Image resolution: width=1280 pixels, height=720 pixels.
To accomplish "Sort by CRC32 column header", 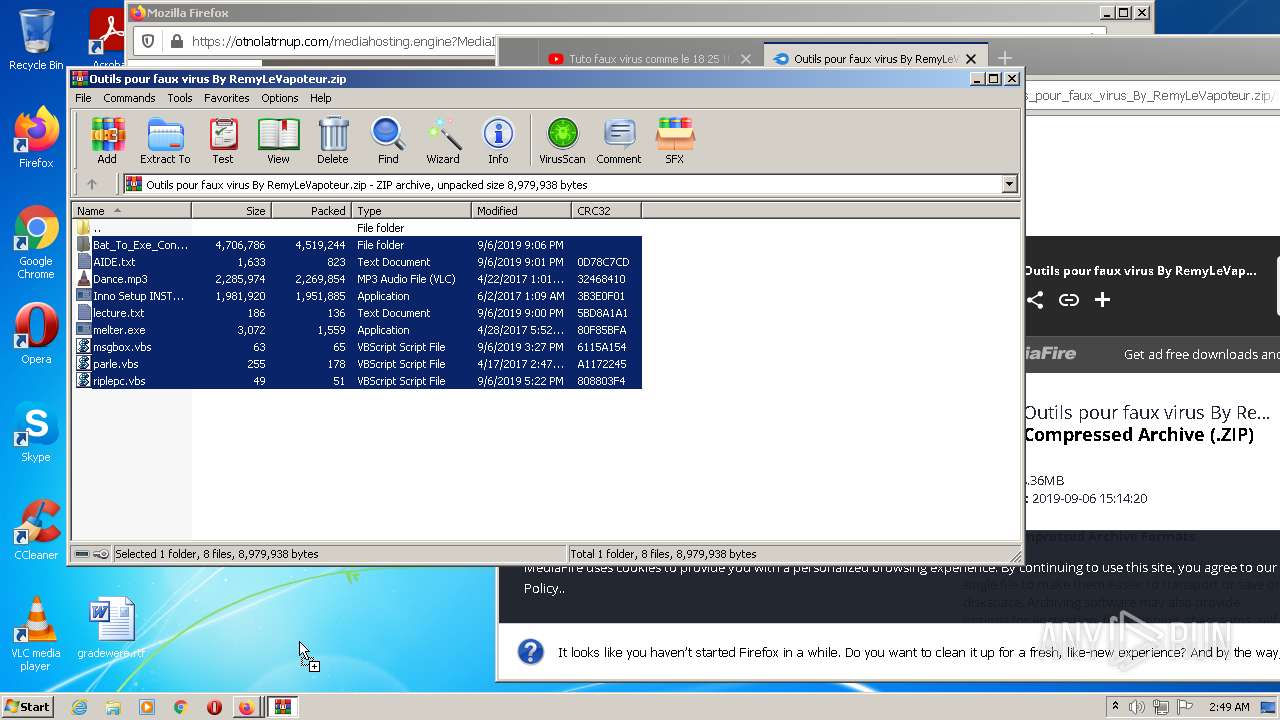I will tap(606, 210).
